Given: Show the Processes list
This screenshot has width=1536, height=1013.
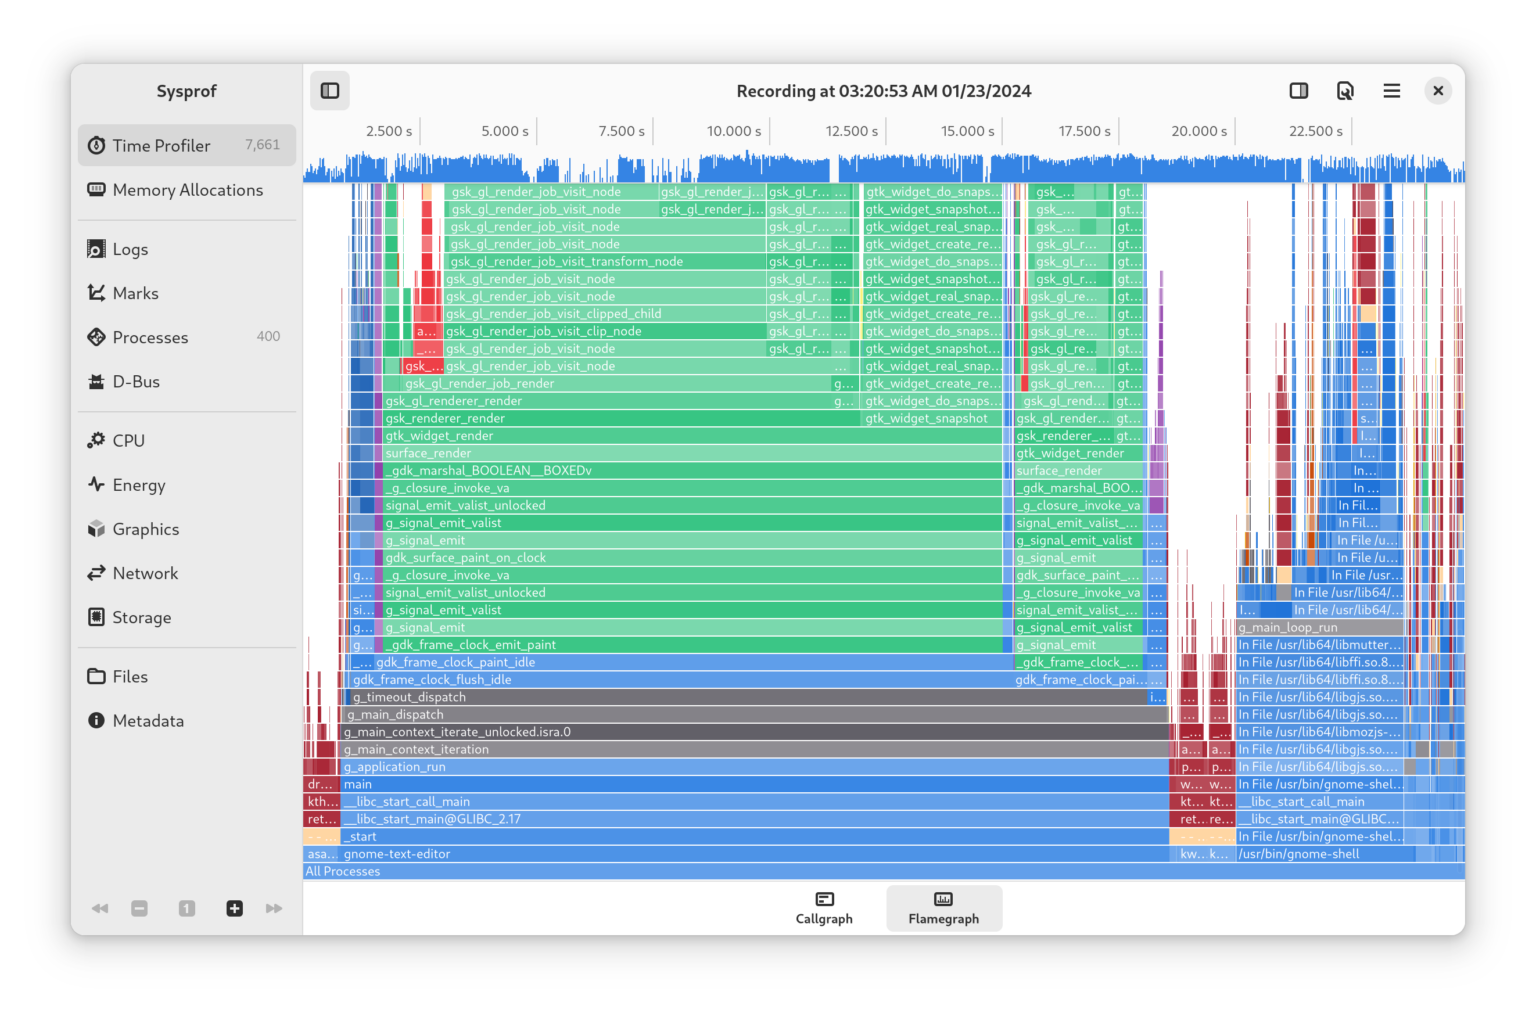Looking at the screenshot, I should [150, 337].
